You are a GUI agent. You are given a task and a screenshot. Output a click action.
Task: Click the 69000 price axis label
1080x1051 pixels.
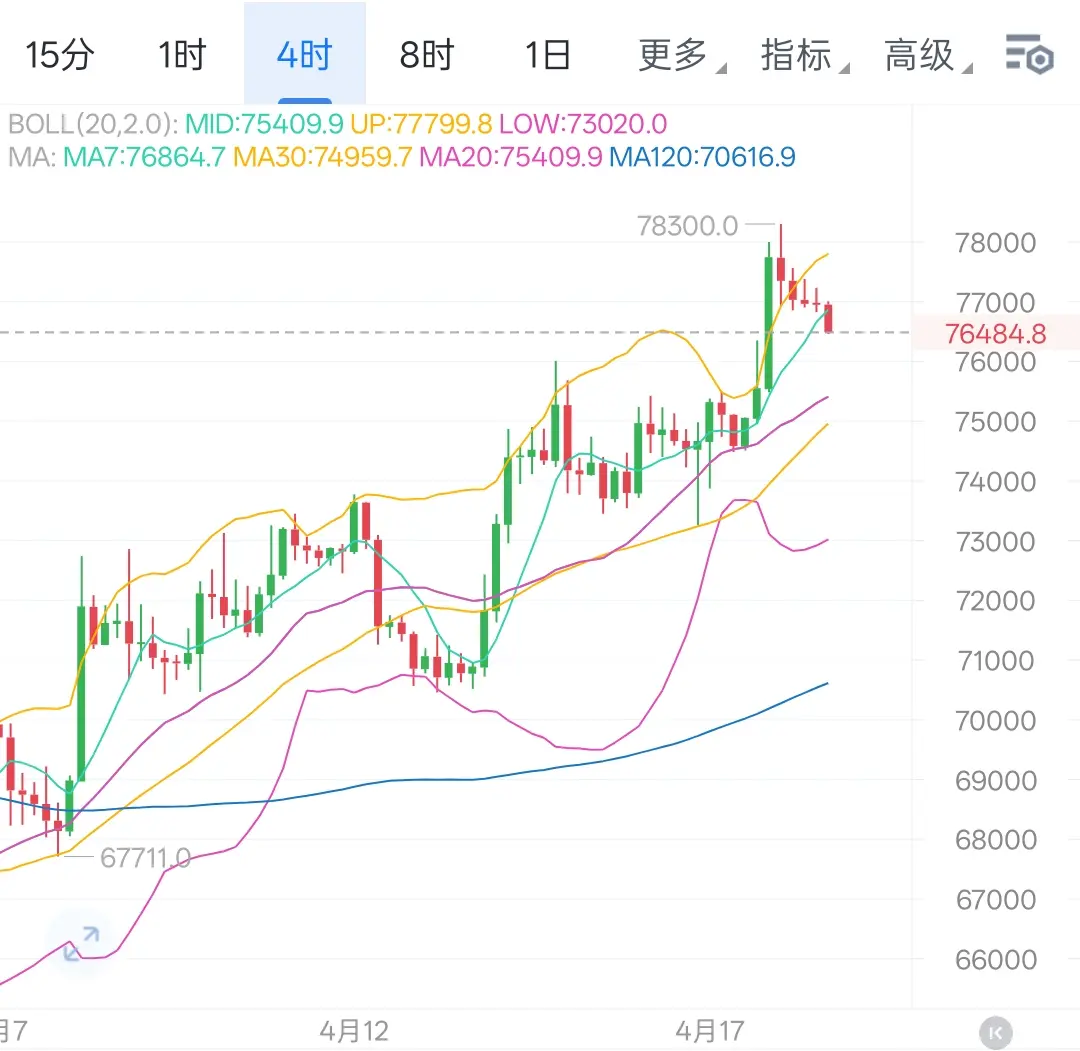pos(995,781)
